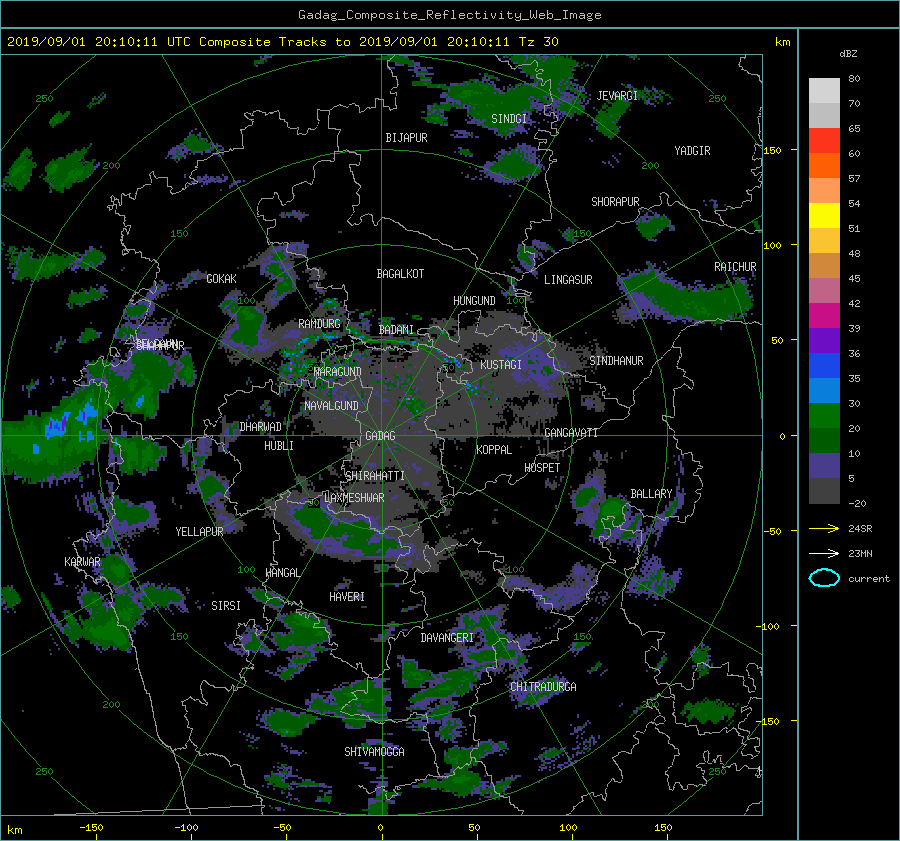Click the GADAG radar center label

coord(381,436)
